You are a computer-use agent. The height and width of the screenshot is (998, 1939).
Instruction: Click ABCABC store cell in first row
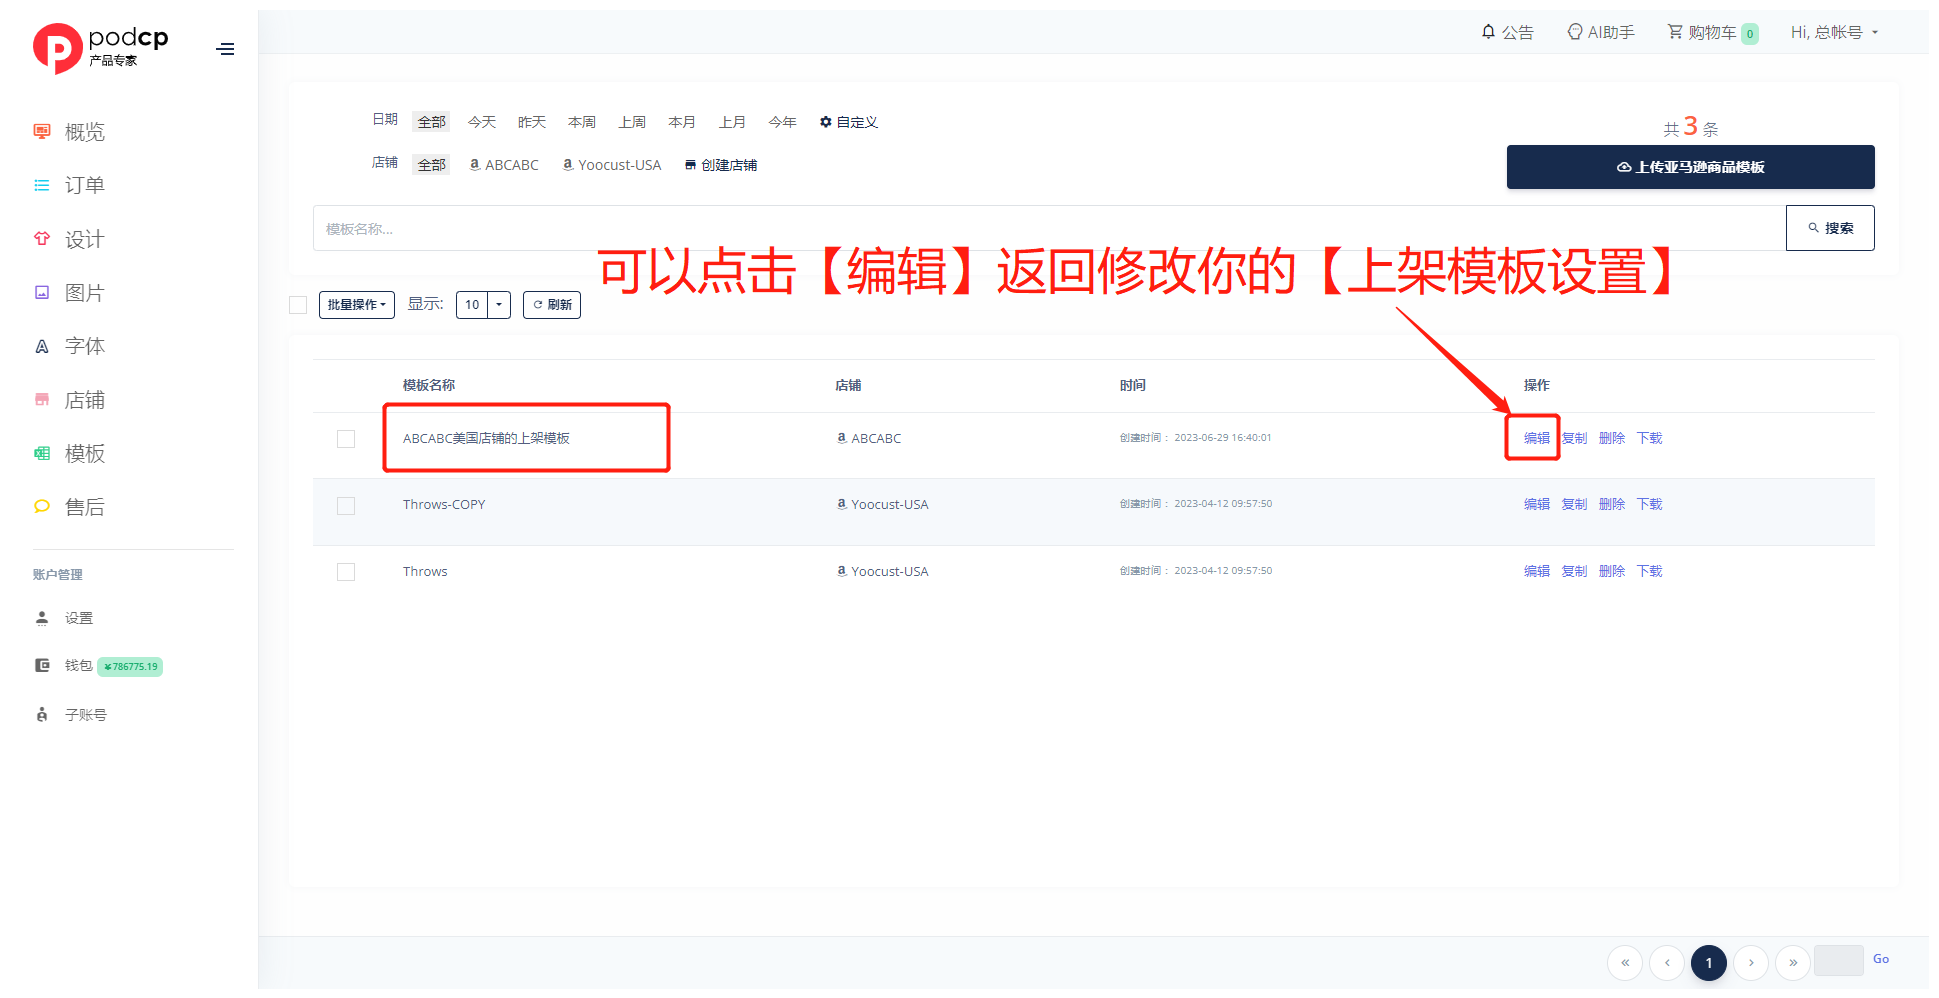coord(869,438)
